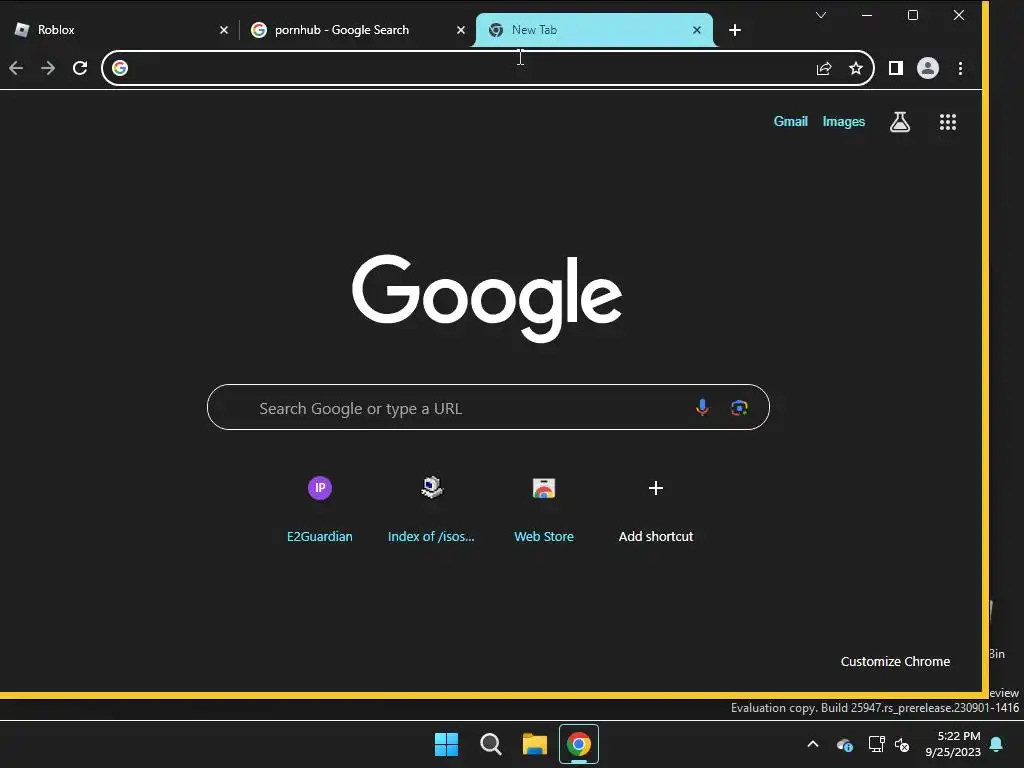Open File Explorer from taskbar
This screenshot has width=1024, height=768.
coord(534,744)
